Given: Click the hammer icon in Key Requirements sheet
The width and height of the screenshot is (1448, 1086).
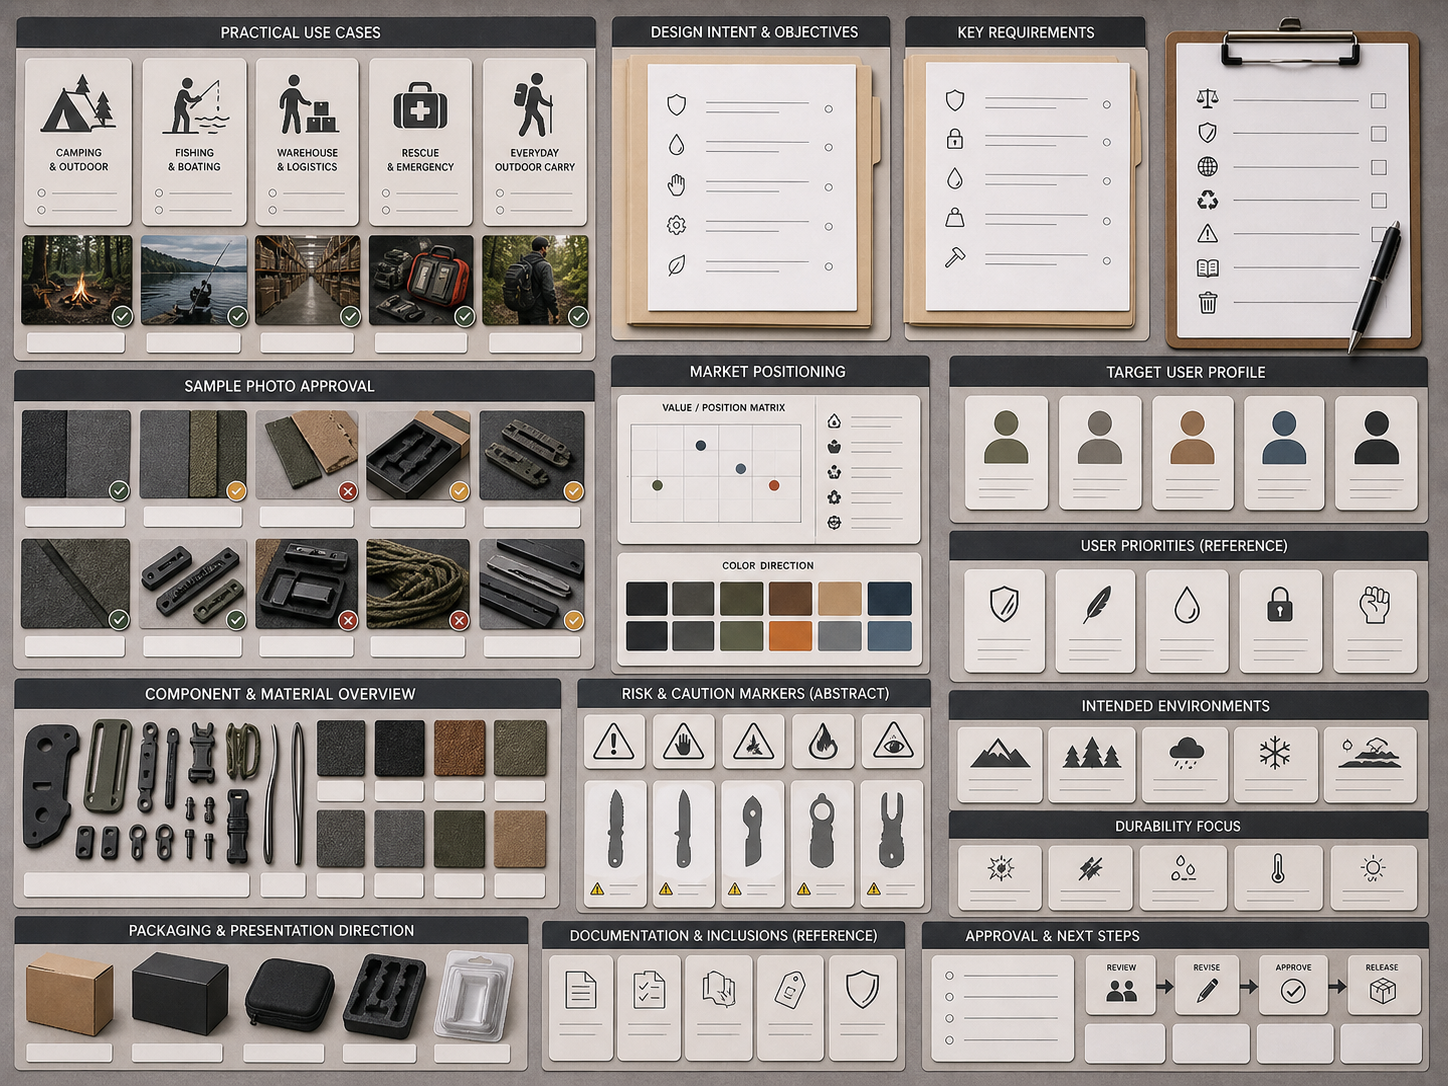Looking at the screenshot, I should click(x=955, y=258).
